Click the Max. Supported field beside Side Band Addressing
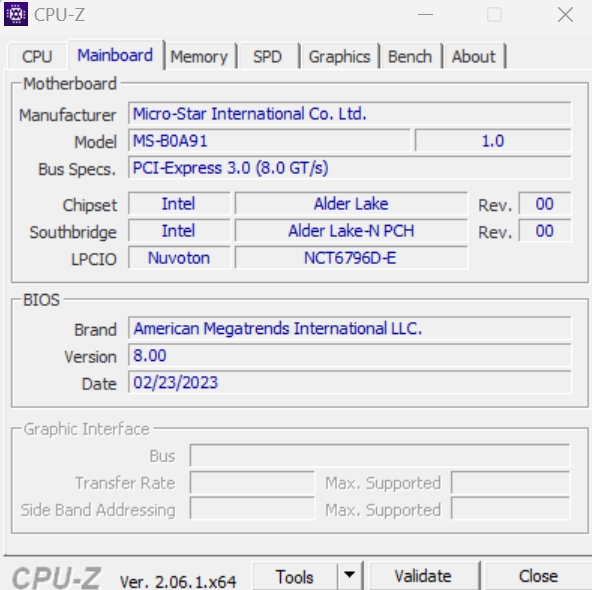Screen dimensions: 592x590 click(x=510, y=508)
